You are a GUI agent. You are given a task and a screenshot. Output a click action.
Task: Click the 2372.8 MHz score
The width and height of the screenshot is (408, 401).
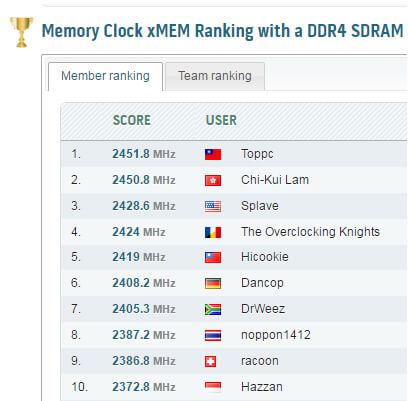coord(144,387)
